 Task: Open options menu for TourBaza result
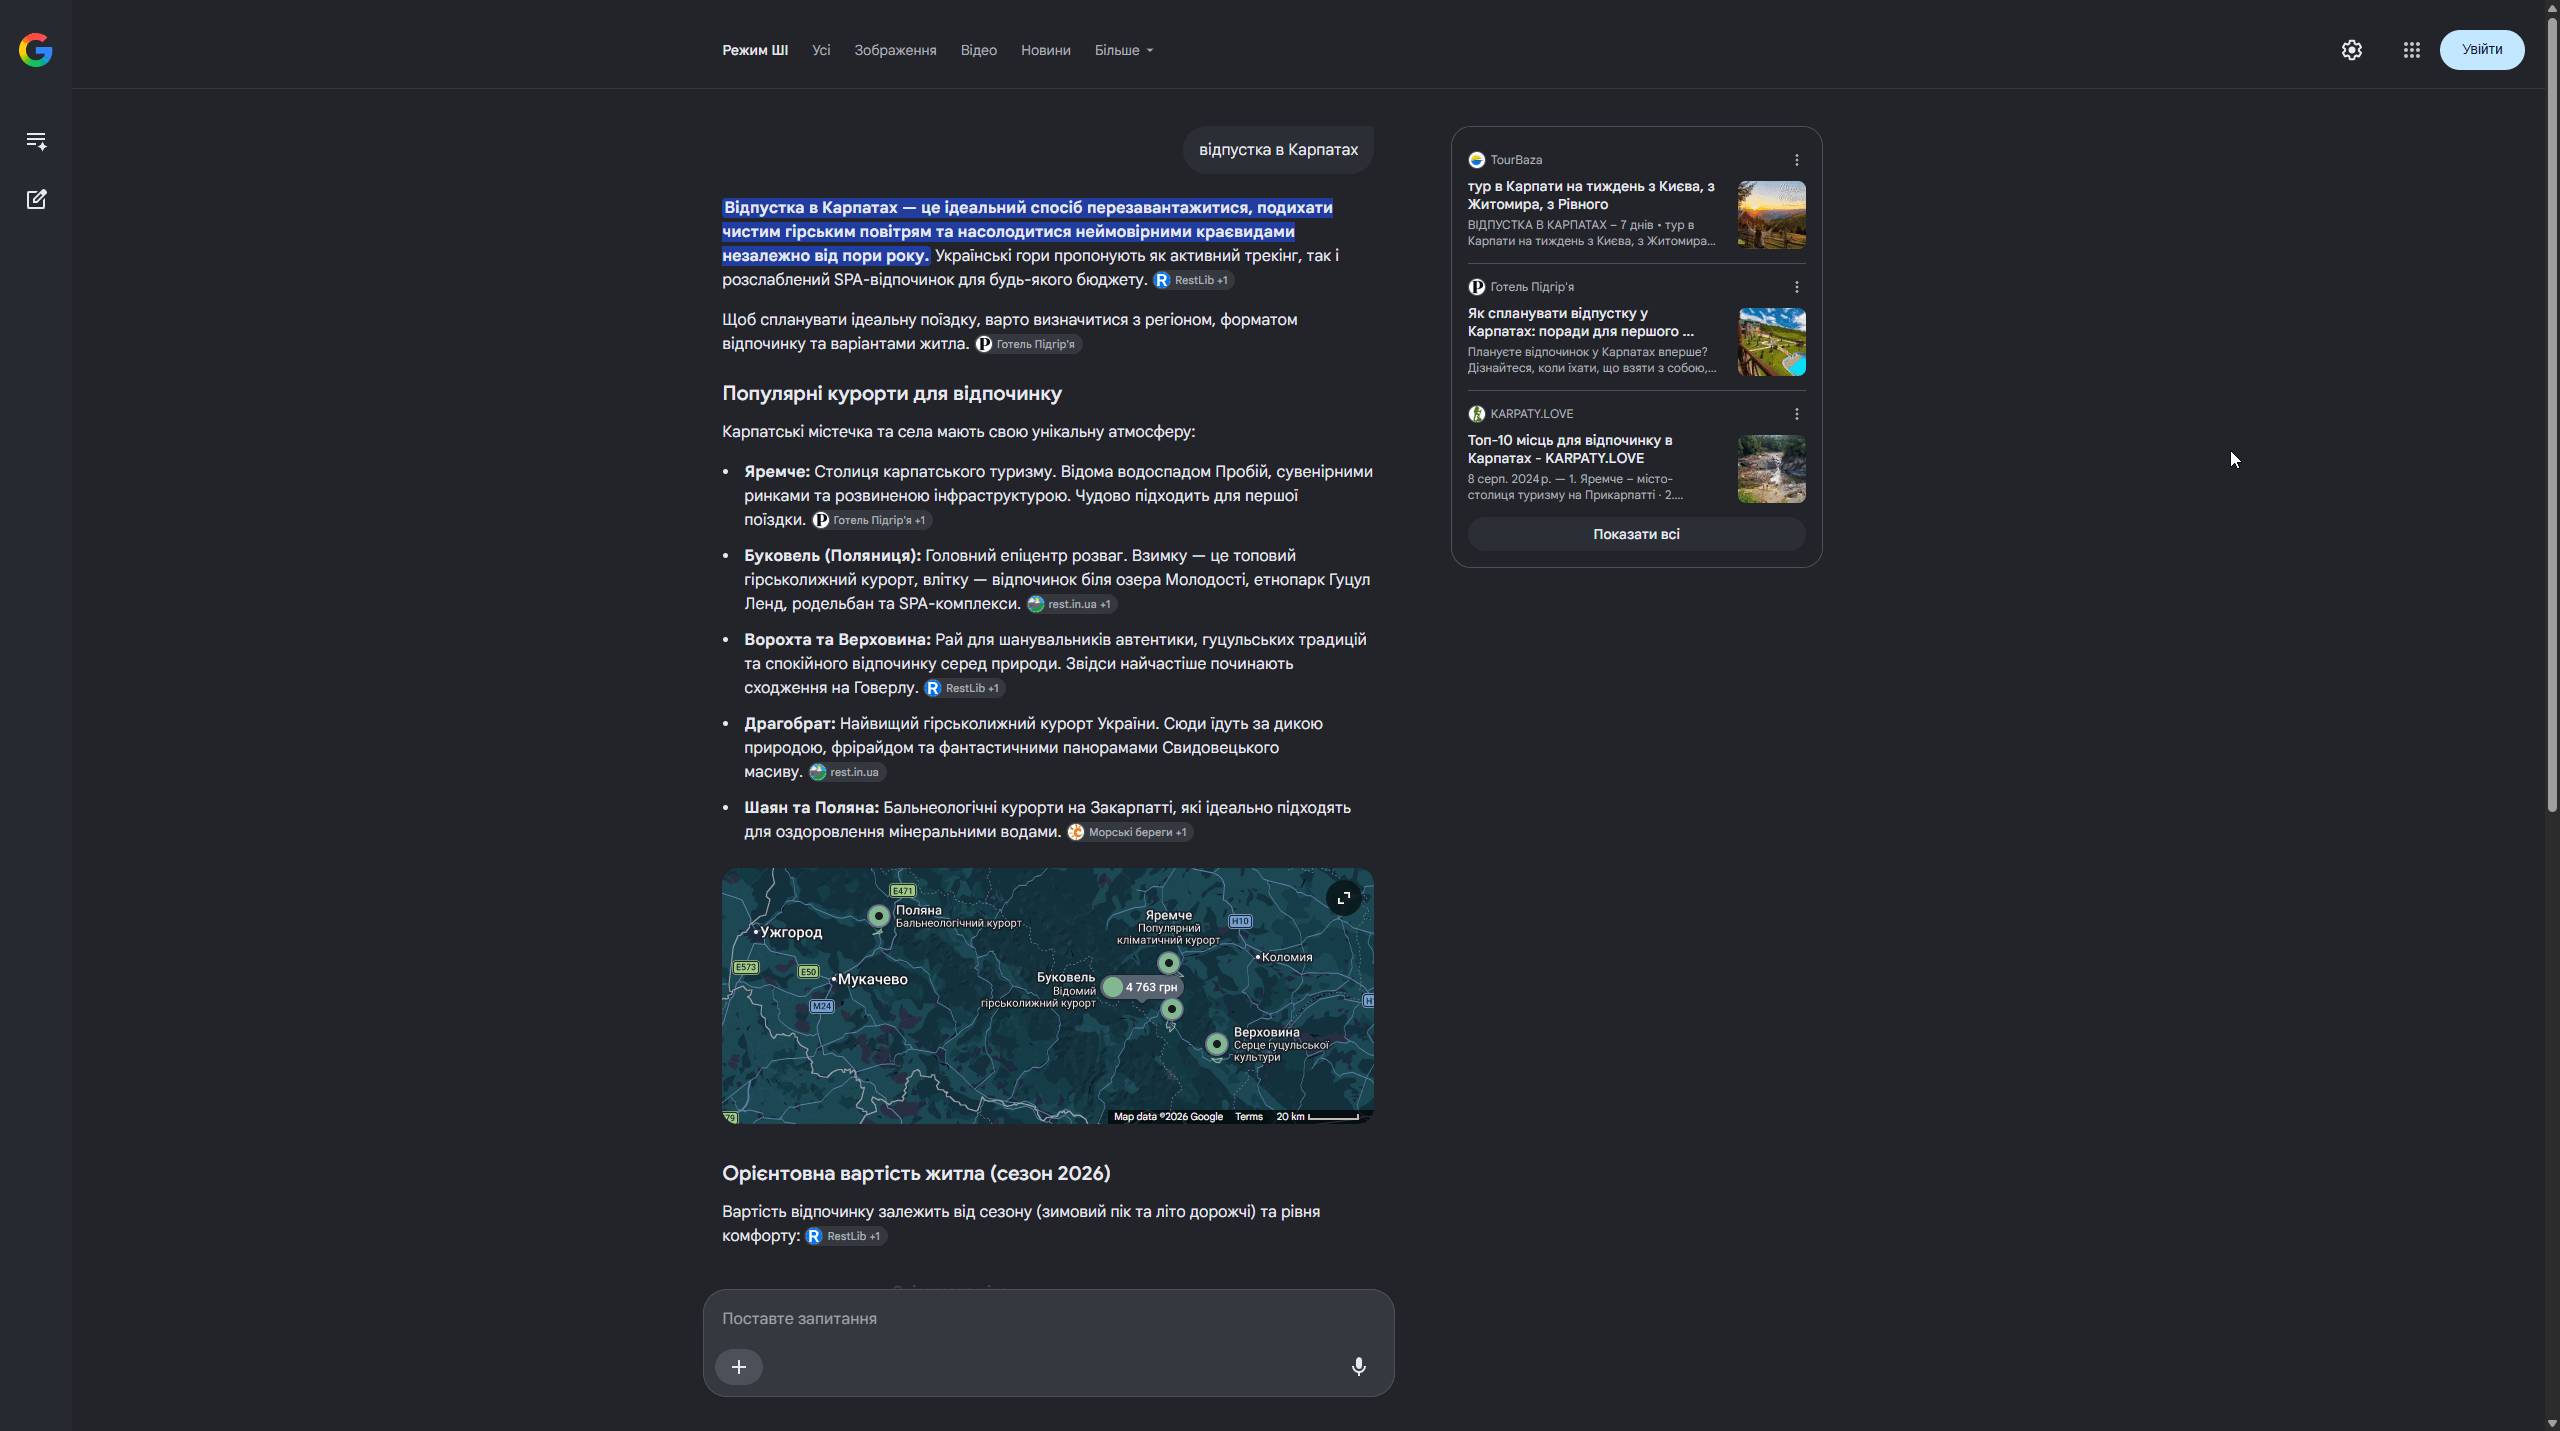point(1796,160)
